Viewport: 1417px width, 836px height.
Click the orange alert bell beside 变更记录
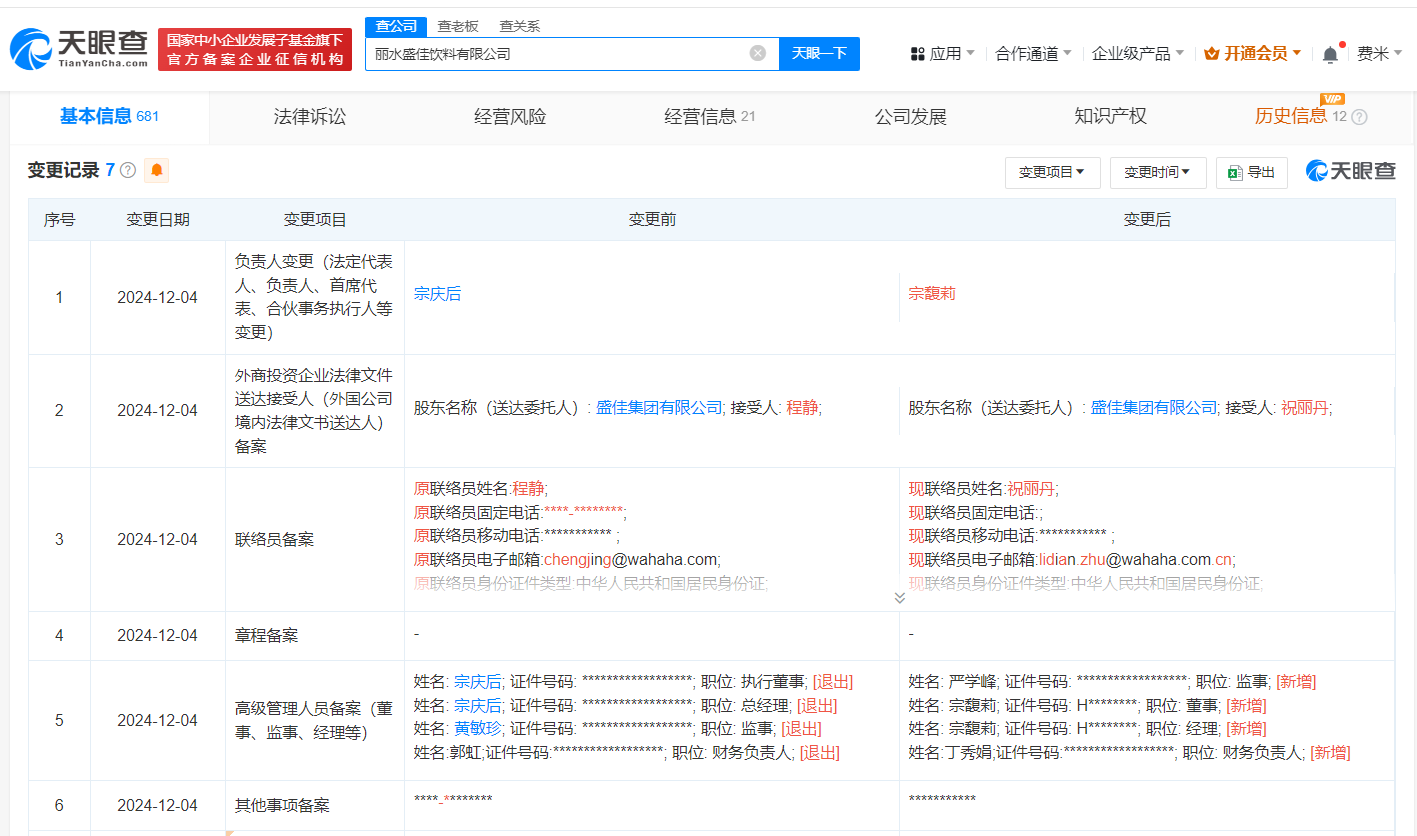click(157, 171)
